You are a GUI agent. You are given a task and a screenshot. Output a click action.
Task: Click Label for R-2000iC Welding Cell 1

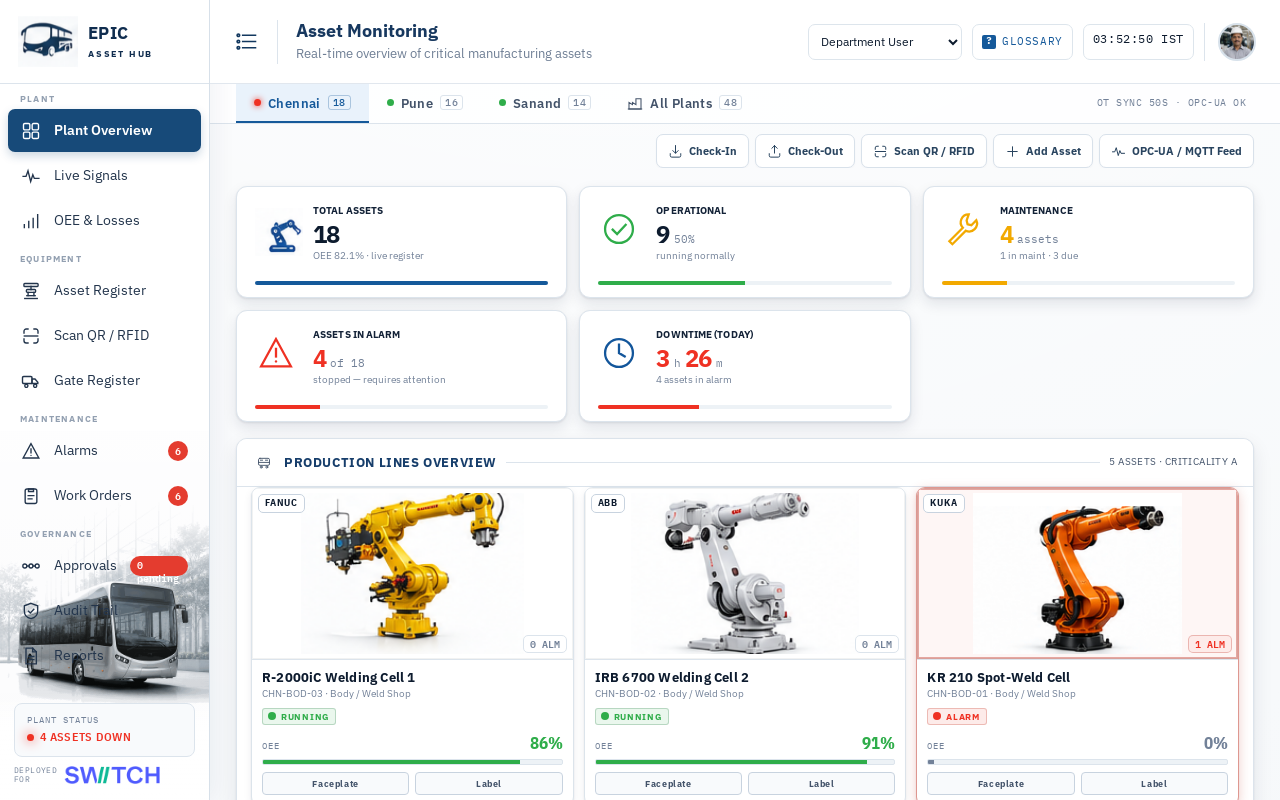pos(489,784)
